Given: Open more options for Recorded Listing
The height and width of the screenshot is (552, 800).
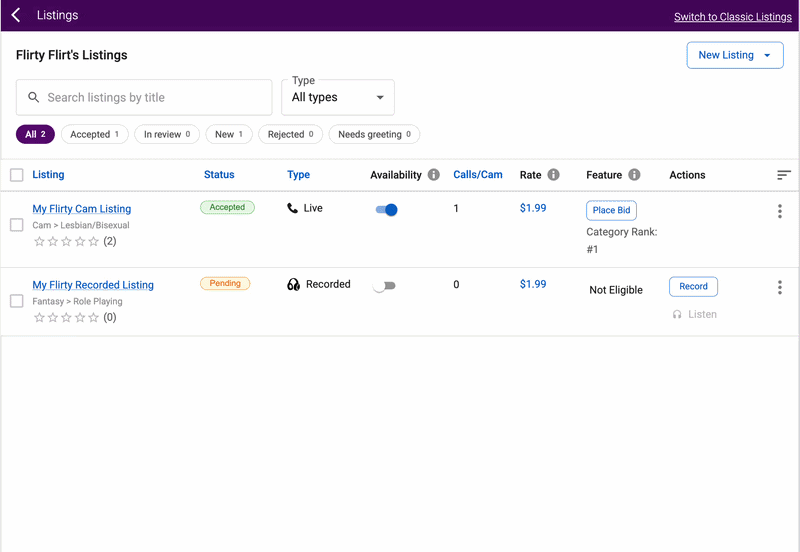Looking at the screenshot, I should pos(780,287).
